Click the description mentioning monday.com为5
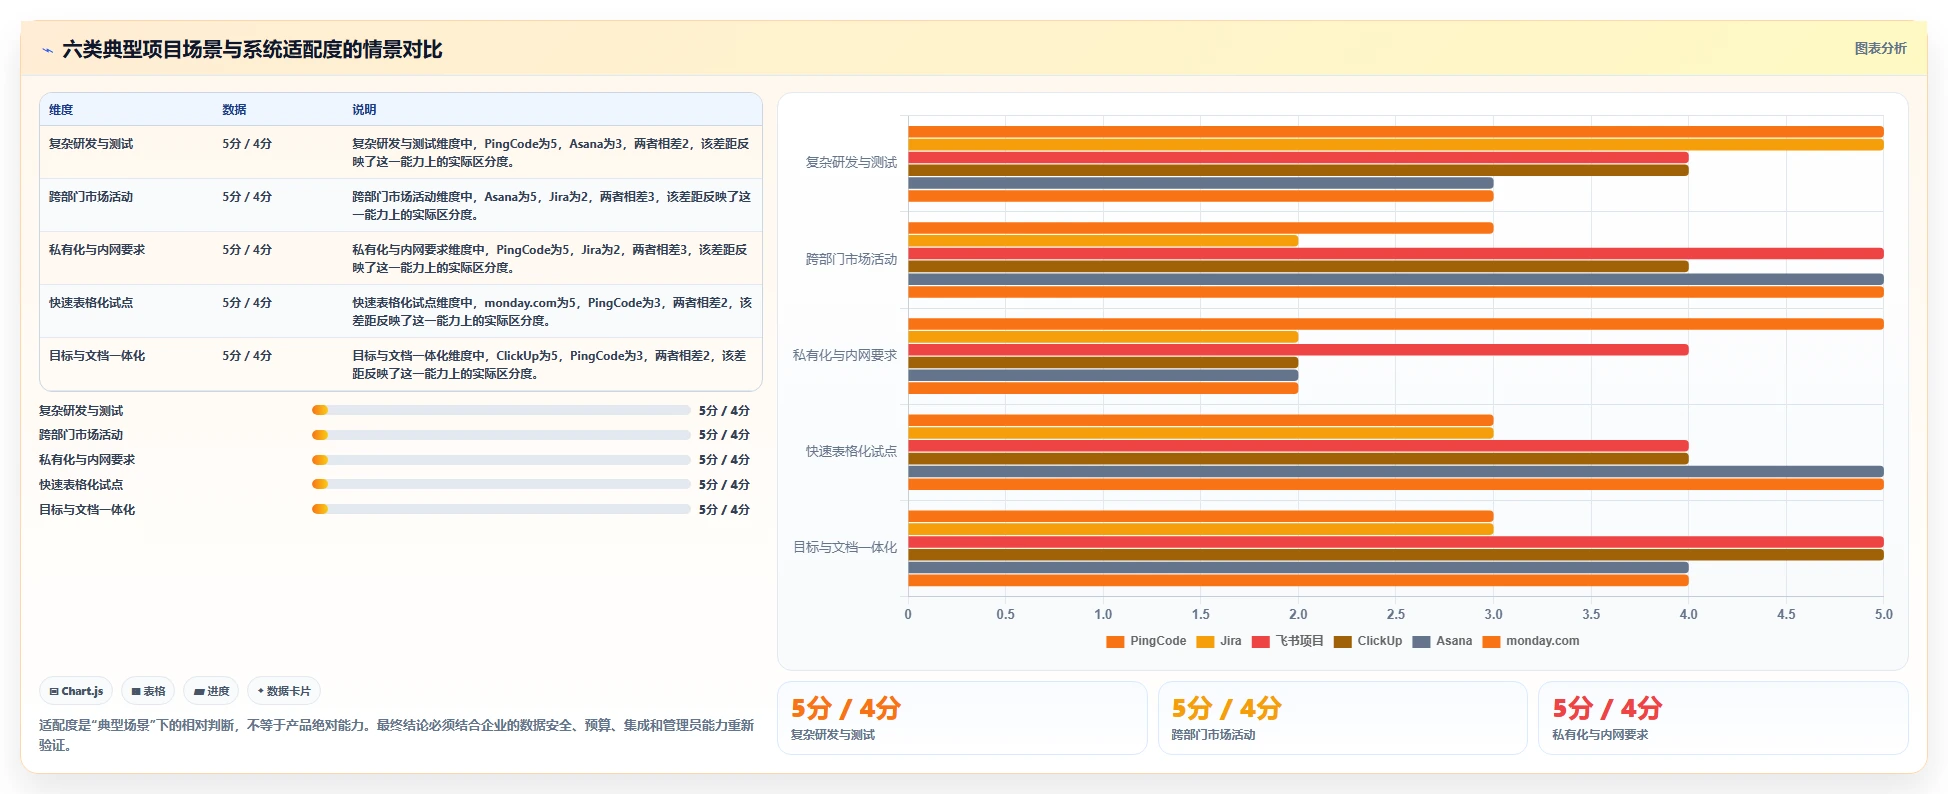The image size is (1948, 794). coord(551,312)
